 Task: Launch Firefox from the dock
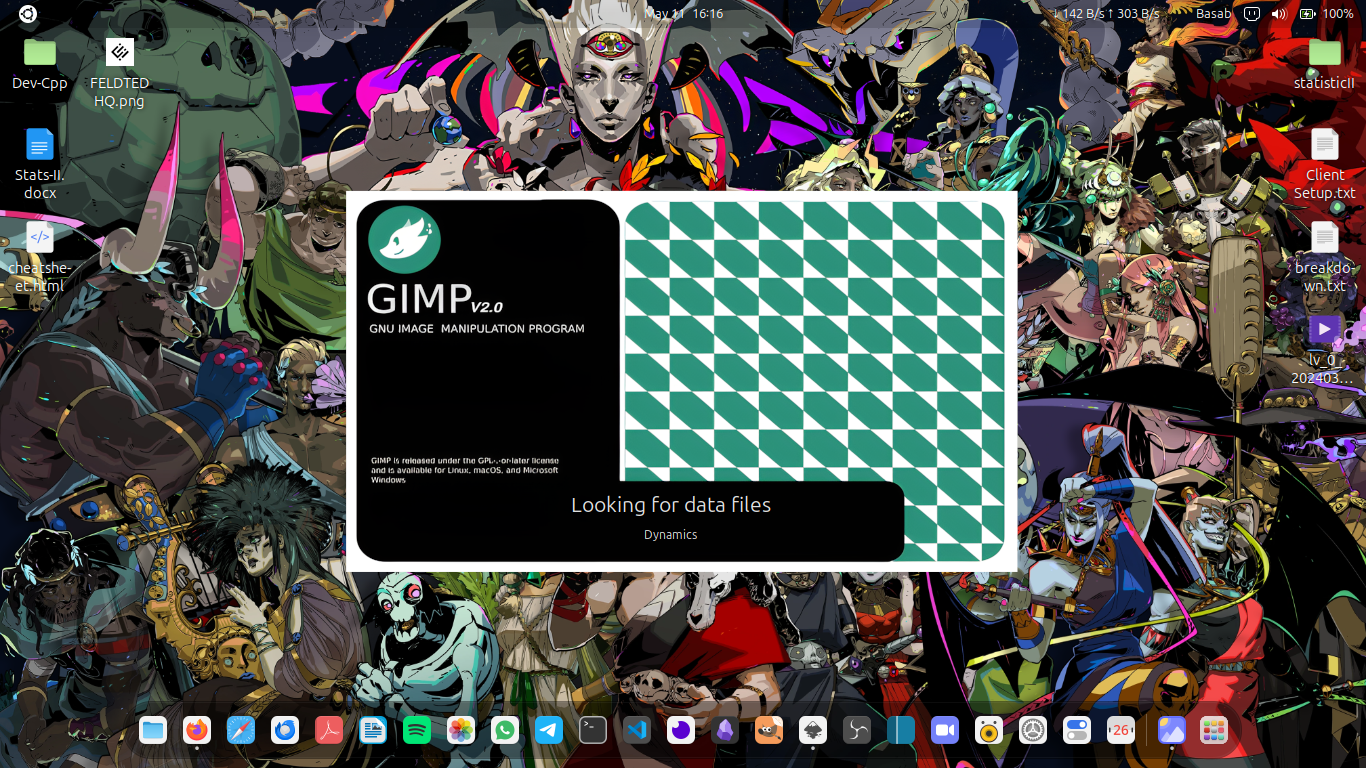[197, 731]
